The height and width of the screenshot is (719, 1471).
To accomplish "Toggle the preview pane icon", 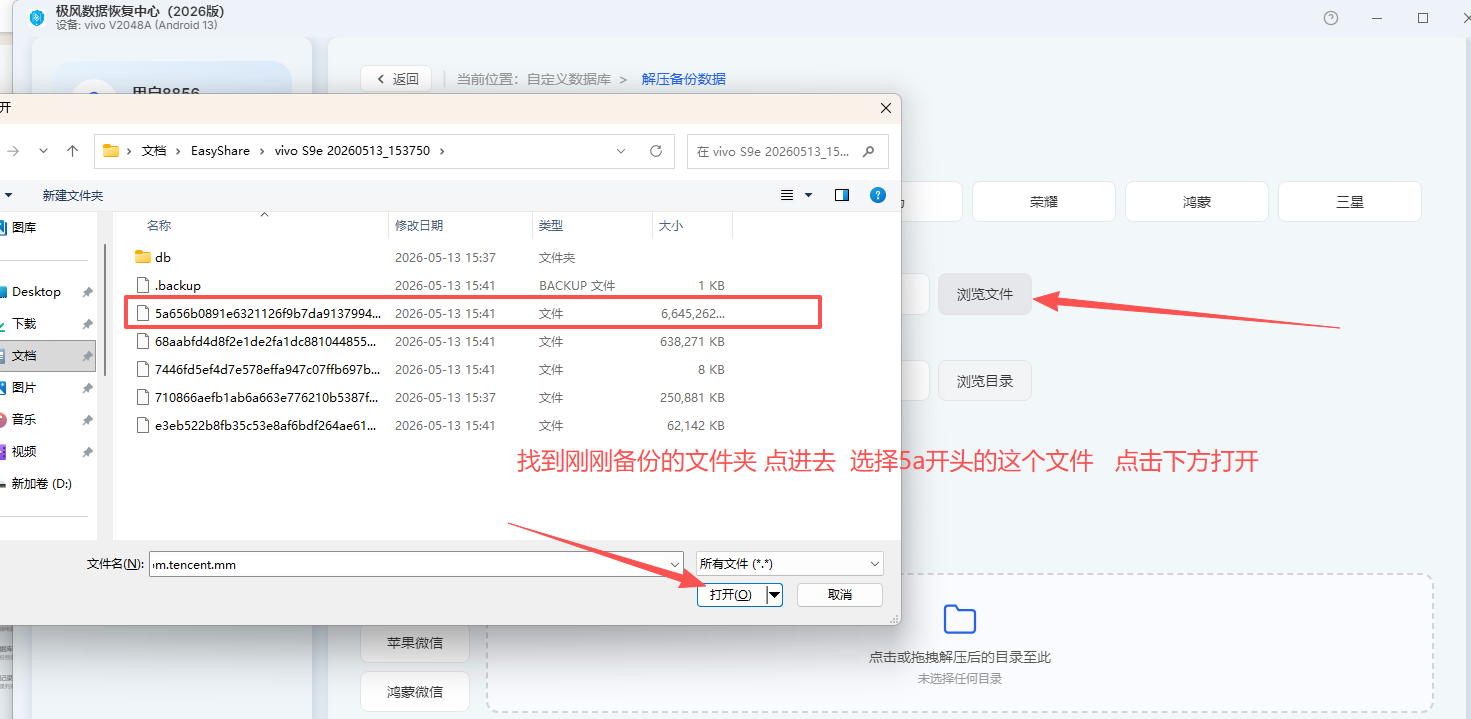I will [x=842, y=195].
